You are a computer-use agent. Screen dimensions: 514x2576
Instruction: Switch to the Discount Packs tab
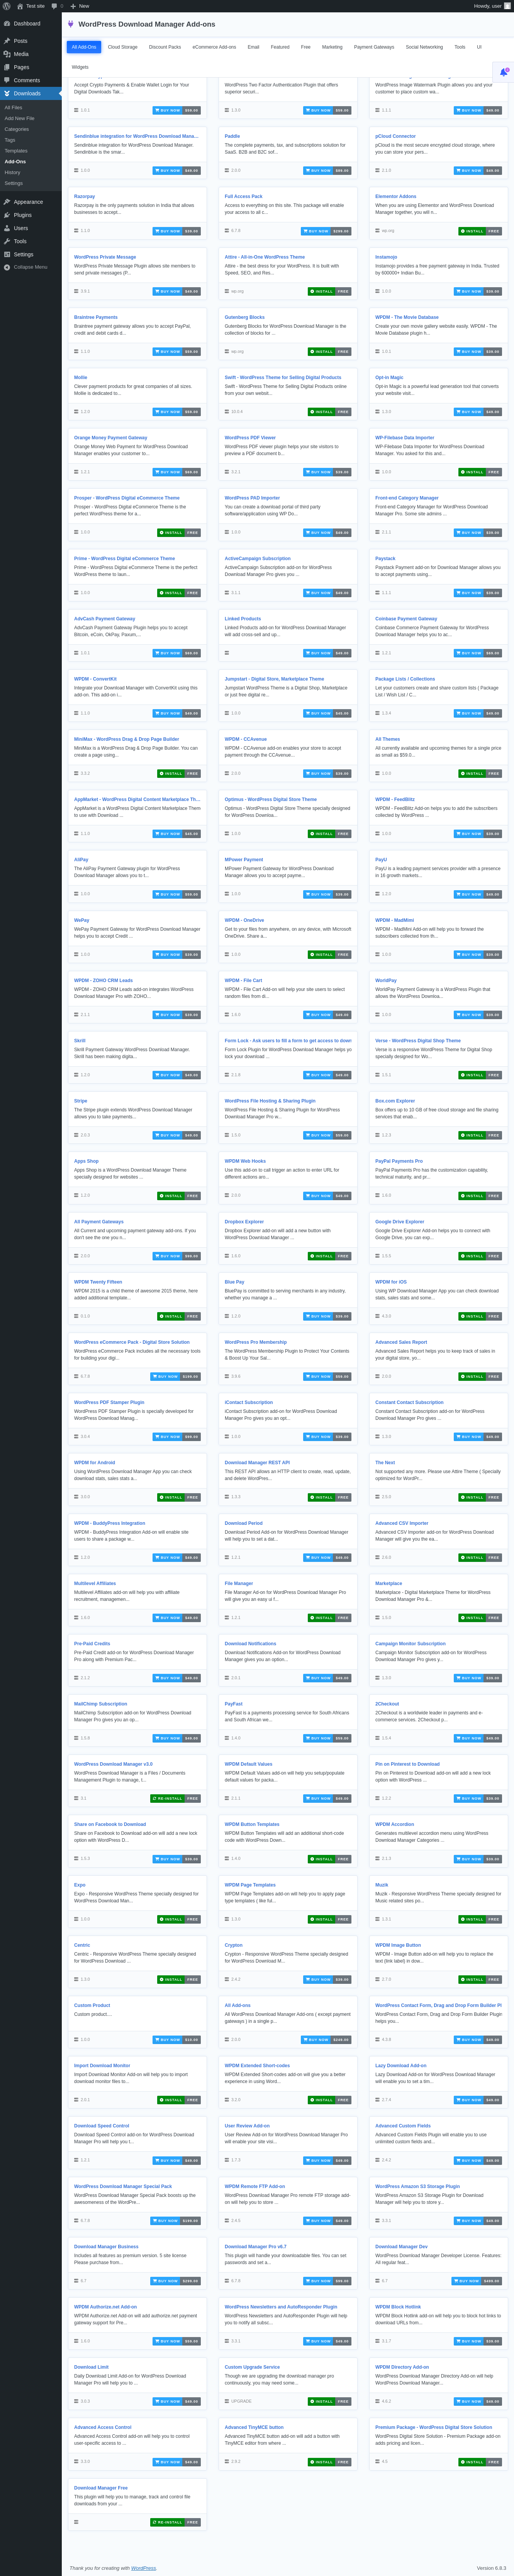coord(165,47)
